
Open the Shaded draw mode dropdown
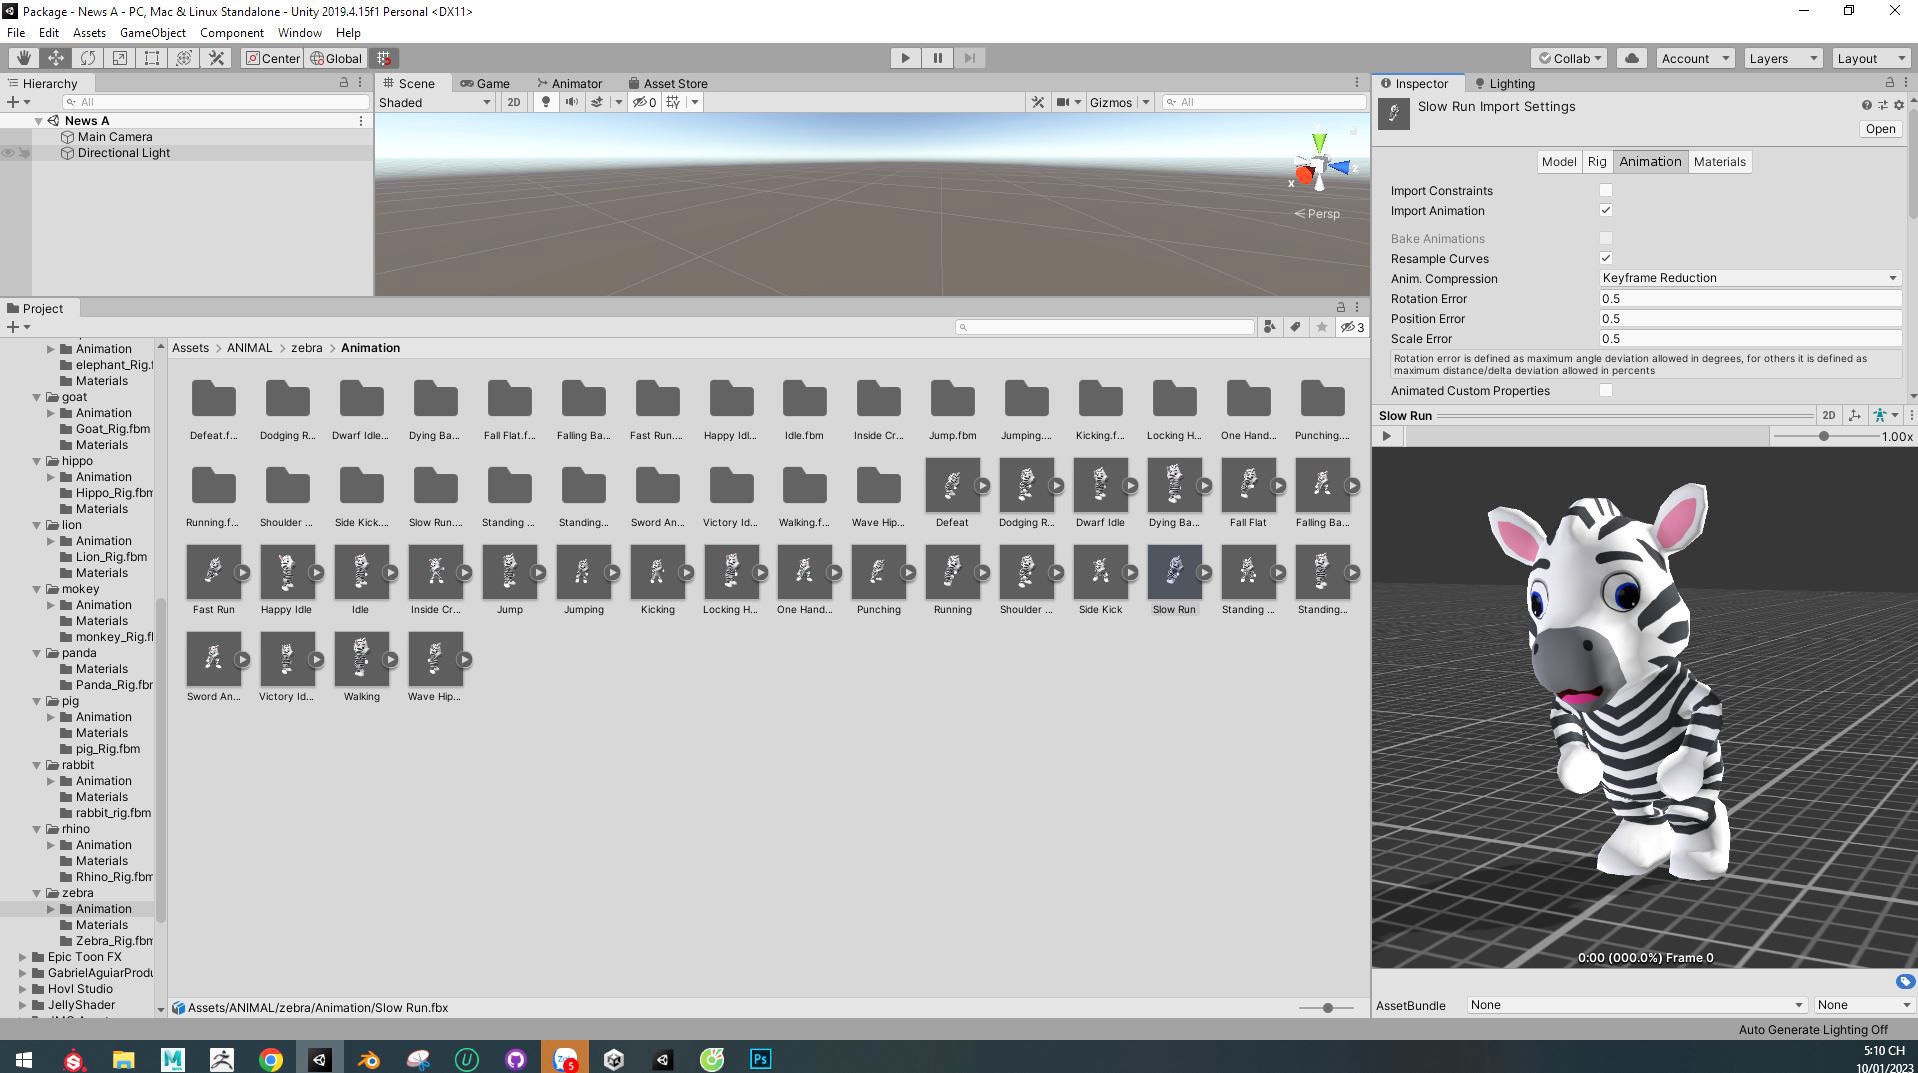[x=435, y=102]
